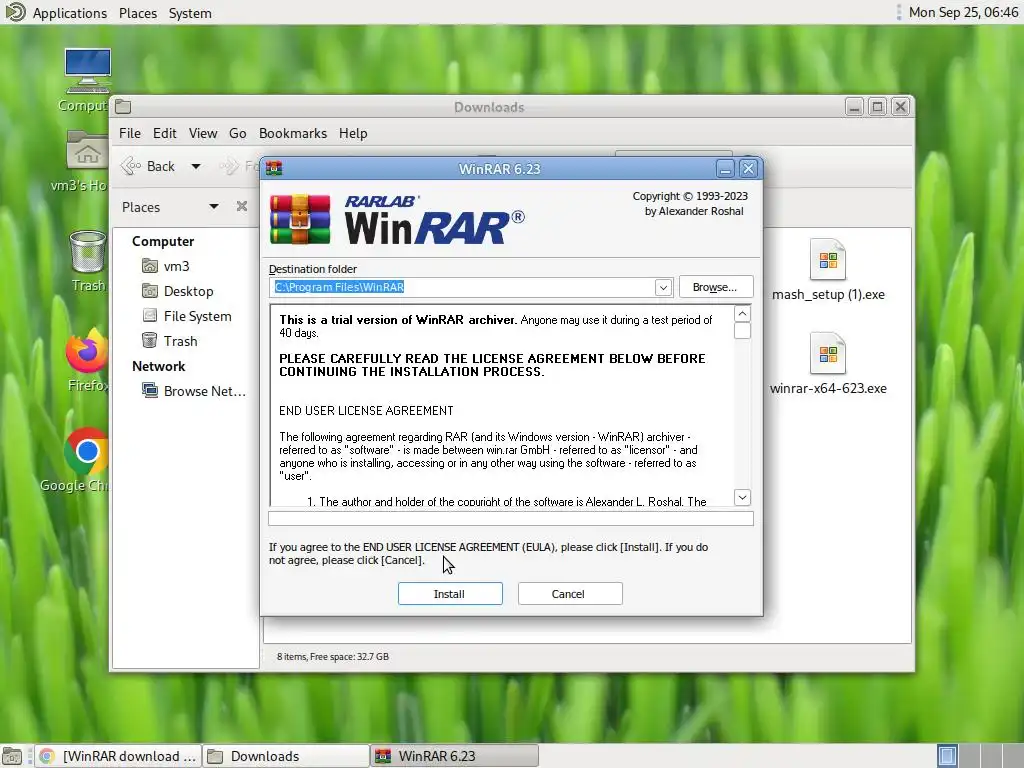Click the distribution logo in top panel
The width and height of the screenshot is (1024, 768).
click(x=14, y=12)
